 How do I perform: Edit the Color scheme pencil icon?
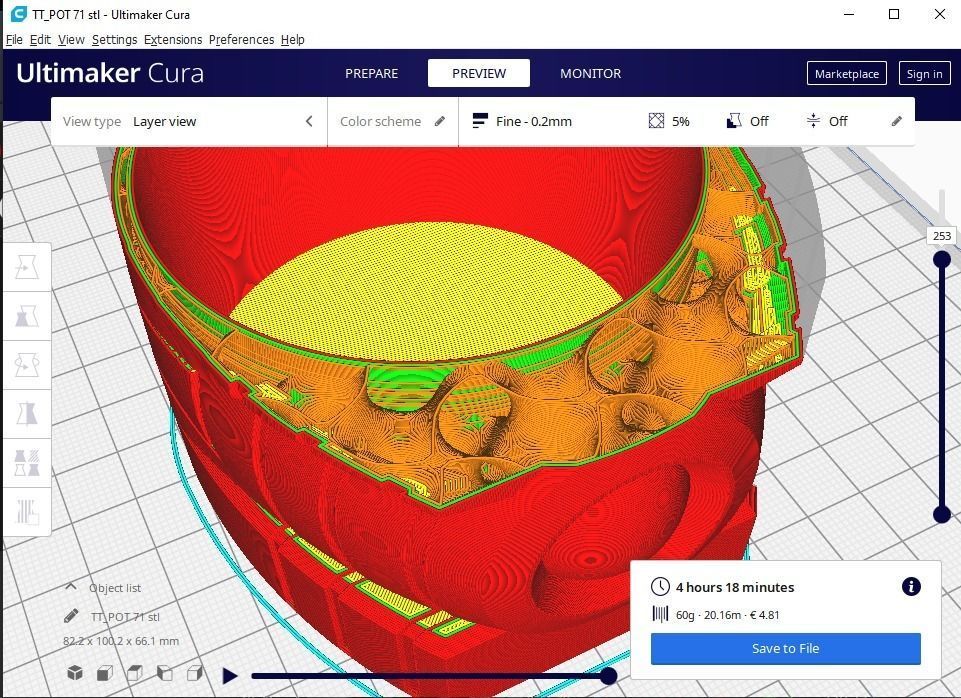click(x=439, y=121)
